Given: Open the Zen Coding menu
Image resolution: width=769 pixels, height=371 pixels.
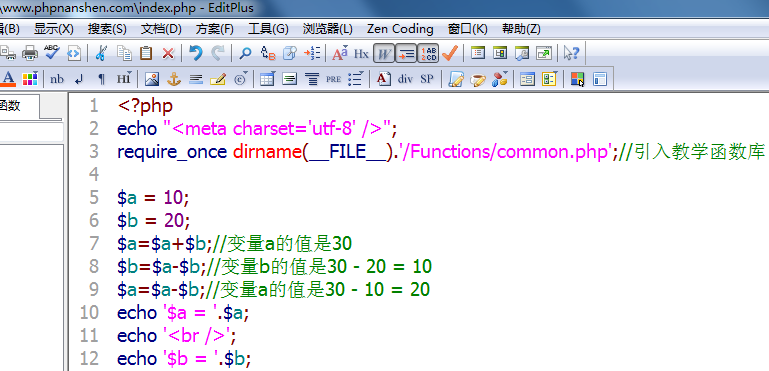Looking at the screenshot, I should click(400, 29).
